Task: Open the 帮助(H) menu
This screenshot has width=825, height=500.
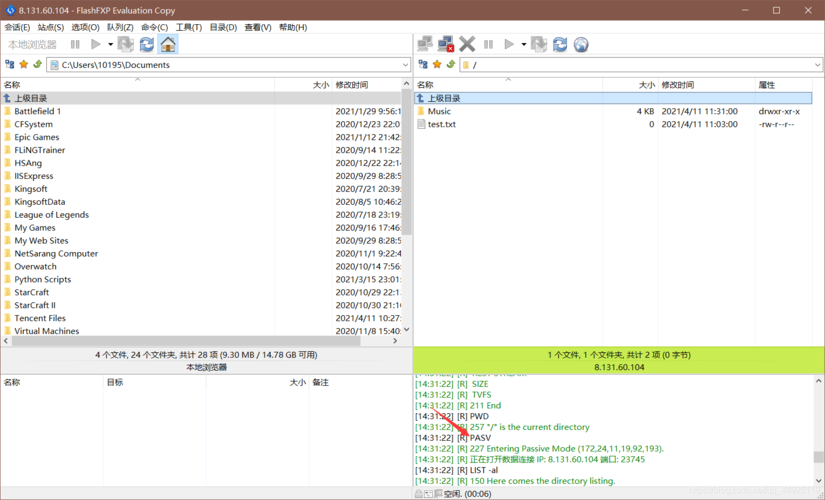Action: [x=293, y=27]
